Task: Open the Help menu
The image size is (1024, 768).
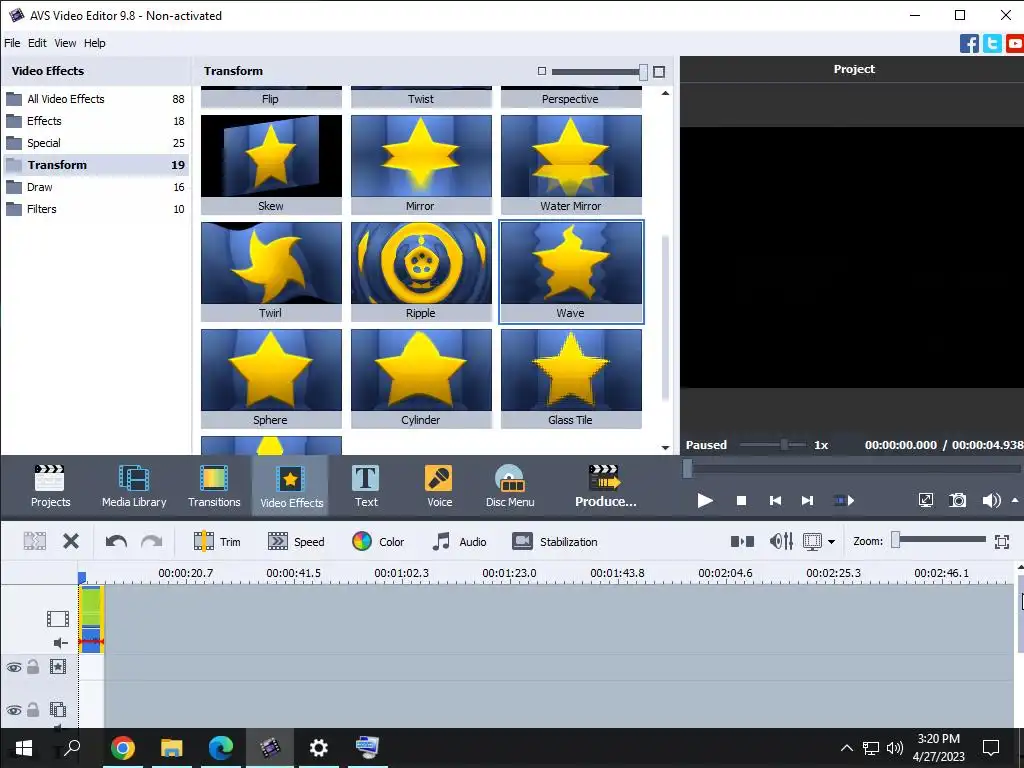Action: 94,43
